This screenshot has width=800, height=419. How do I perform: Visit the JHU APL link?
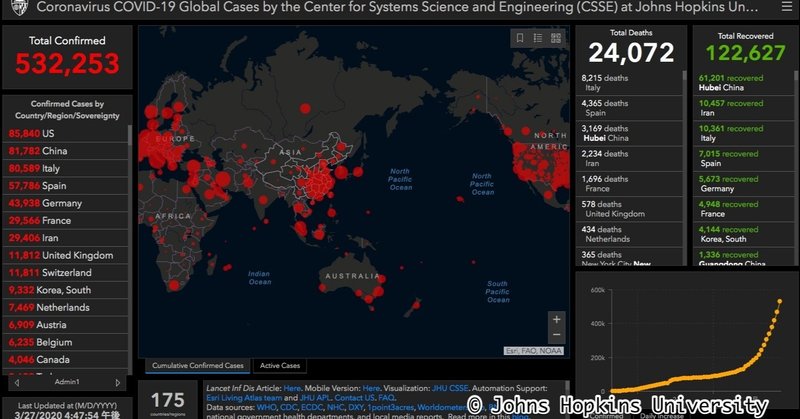314,398
